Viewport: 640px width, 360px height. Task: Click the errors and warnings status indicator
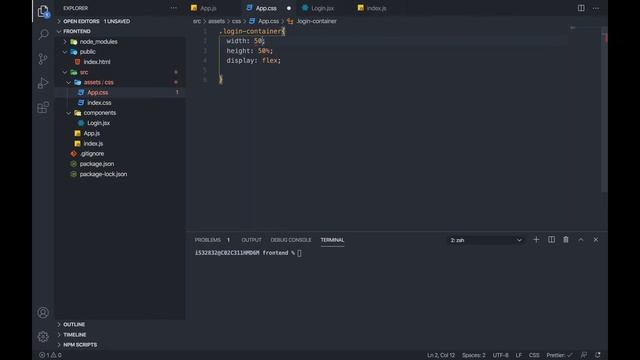pyautogui.click(x=50, y=355)
